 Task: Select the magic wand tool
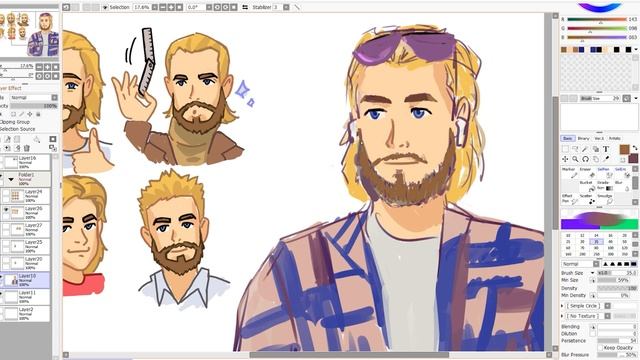click(x=585, y=149)
